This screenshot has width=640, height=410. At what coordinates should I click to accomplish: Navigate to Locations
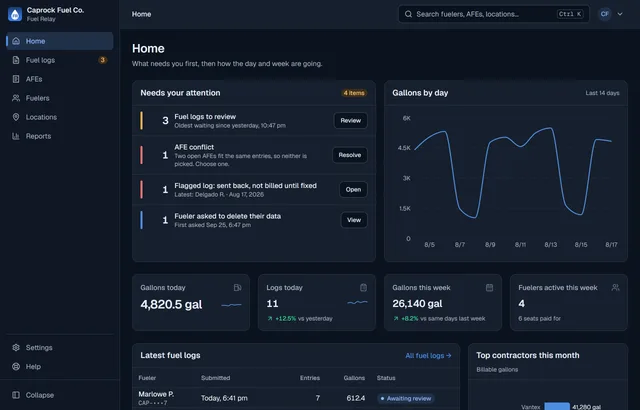[x=60, y=117]
